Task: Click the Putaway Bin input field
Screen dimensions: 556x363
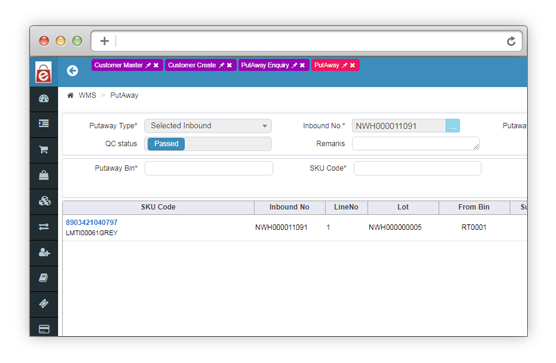Action: tap(208, 168)
